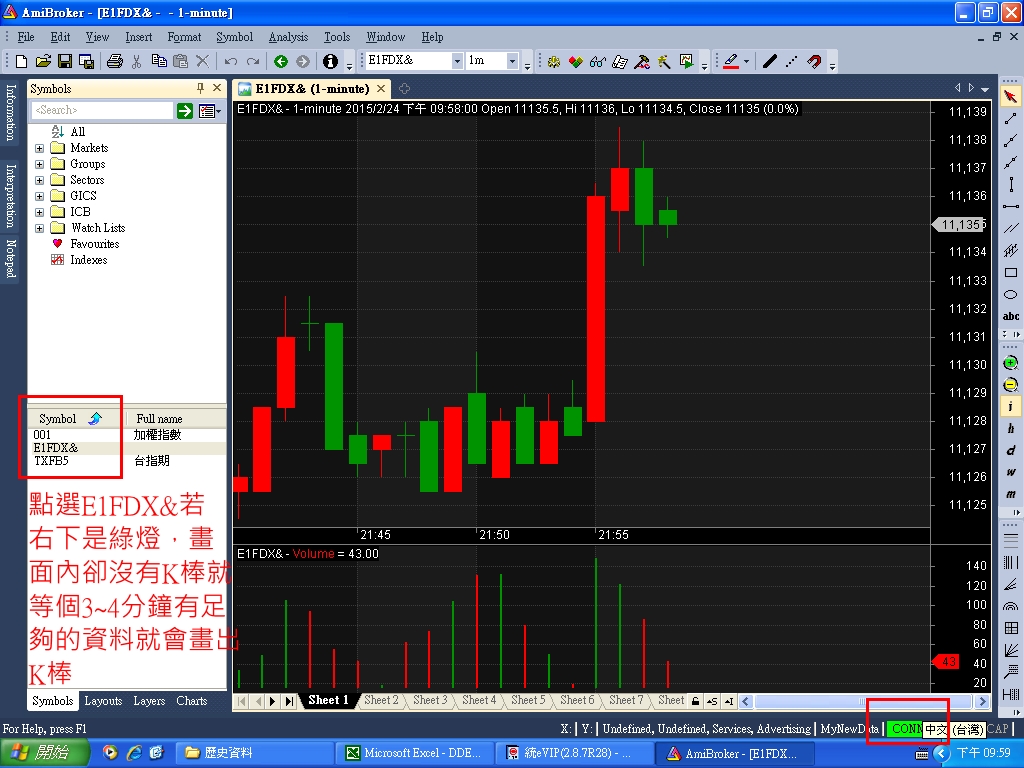Toggle the weekly 'w' interval button
This screenshot has height=768, width=1024.
(1010, 472)
